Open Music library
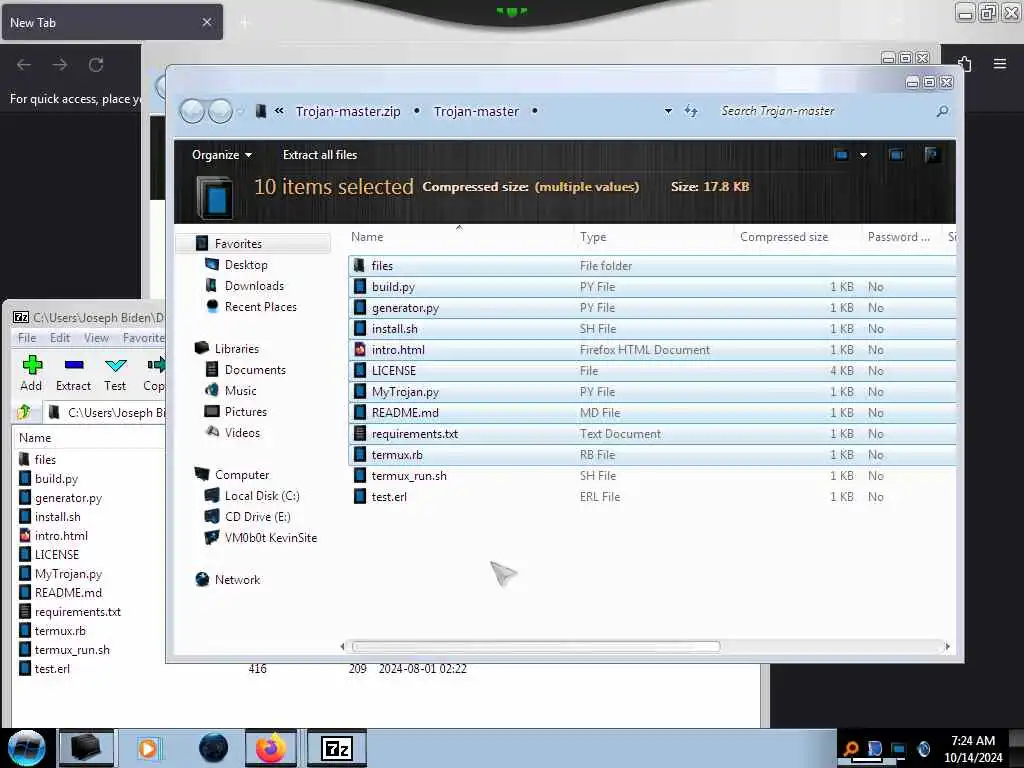This screenshot has height=768, width=1024. coord(240,391)
